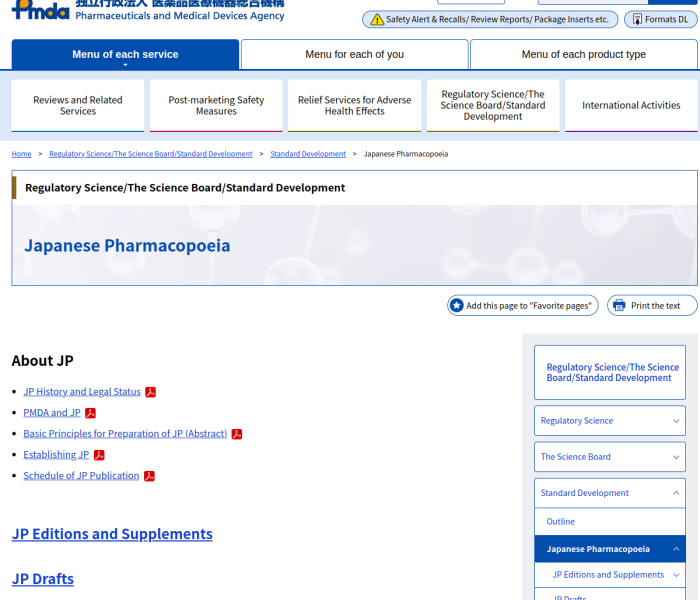Click the printer icon for Print the text
Image resolution: width=700 pixels, height=600 pixels.
coord(619,306)
